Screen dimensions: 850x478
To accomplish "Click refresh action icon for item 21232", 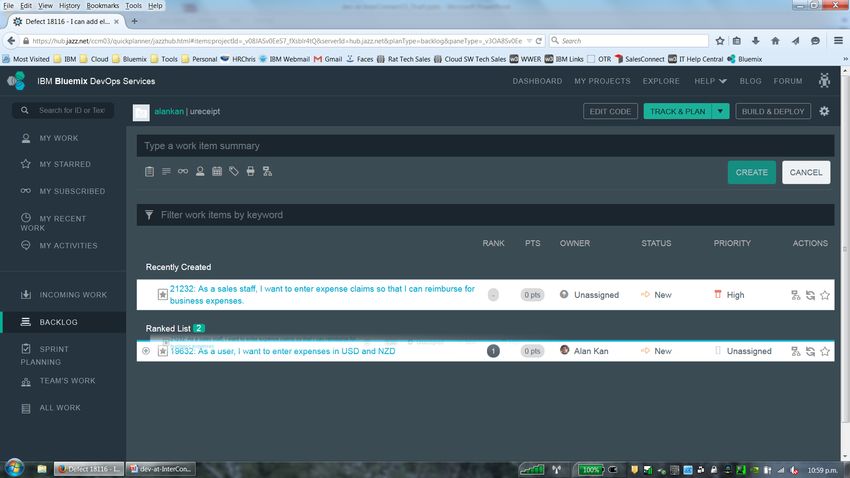I will pos(810,295).
